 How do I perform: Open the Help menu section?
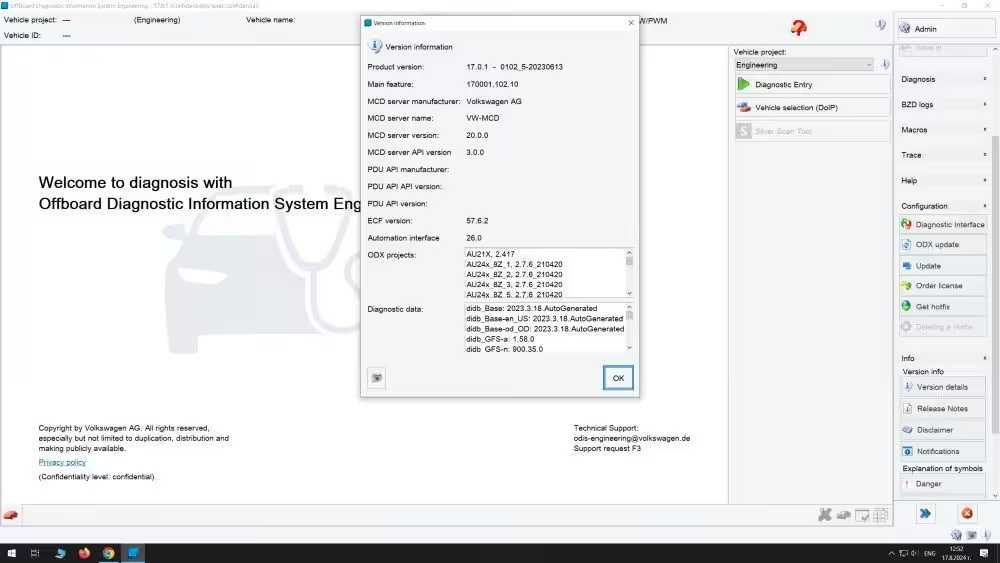[943, 180]
